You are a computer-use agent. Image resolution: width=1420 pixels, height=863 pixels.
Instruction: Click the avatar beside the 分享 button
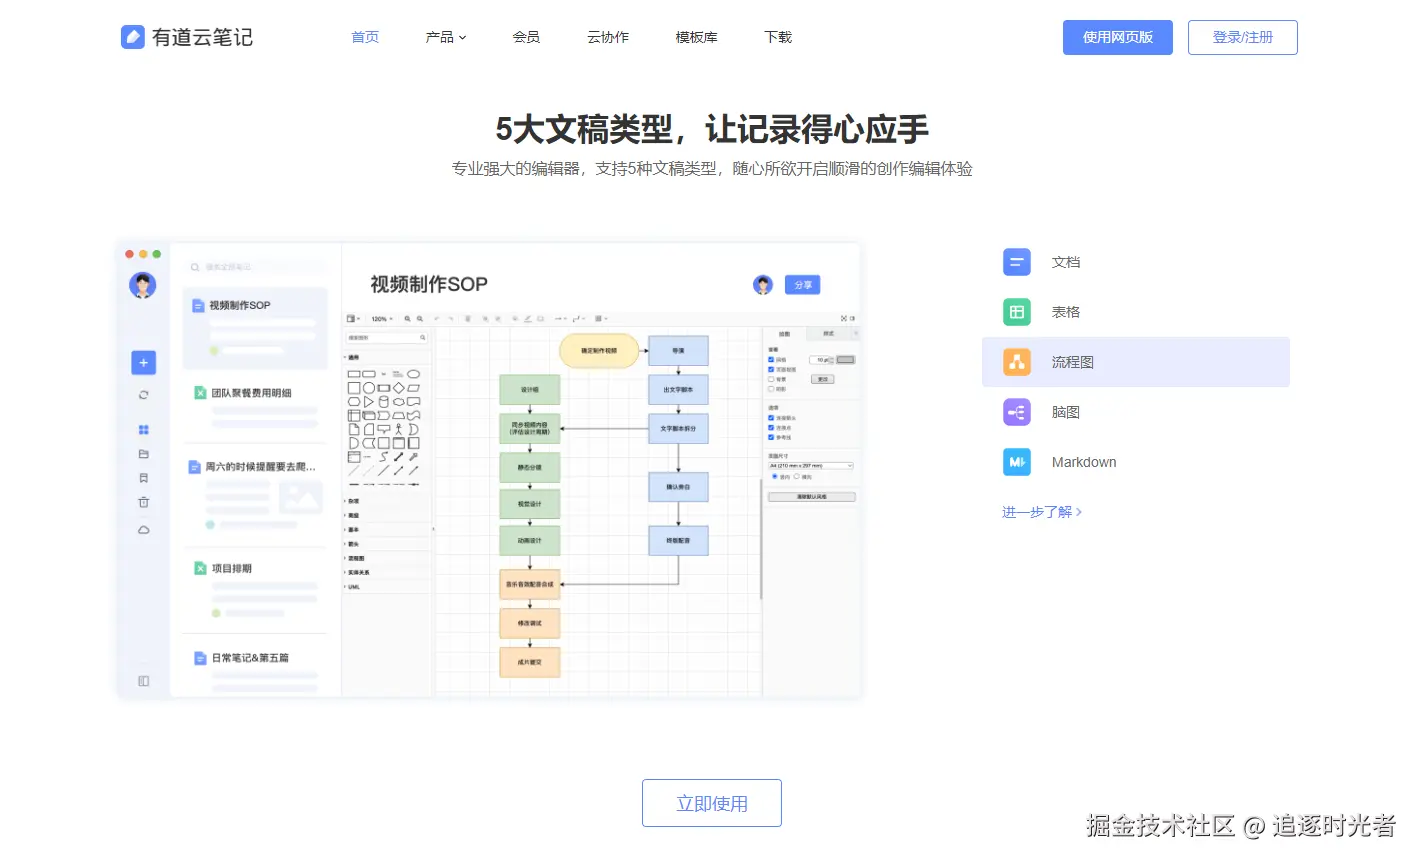[x=763, y=285]
